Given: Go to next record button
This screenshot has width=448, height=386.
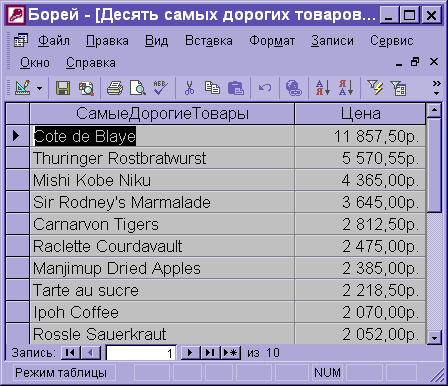Looking at the screenshot, I should pyautogui.click(x=190, y=353).
